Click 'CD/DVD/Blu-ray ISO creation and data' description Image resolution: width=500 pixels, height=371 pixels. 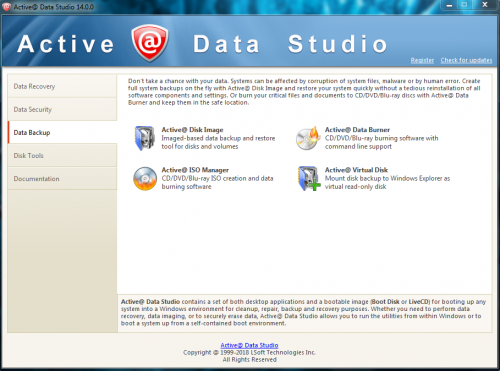click(x=217, y=178)
